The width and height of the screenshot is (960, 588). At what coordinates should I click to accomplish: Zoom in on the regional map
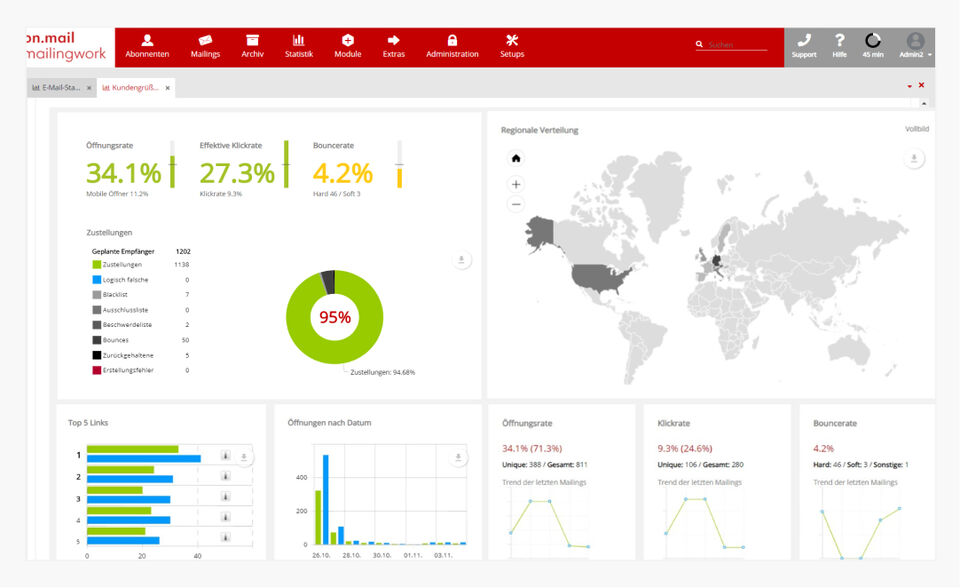pyautogui.click(x=516, y=184)
